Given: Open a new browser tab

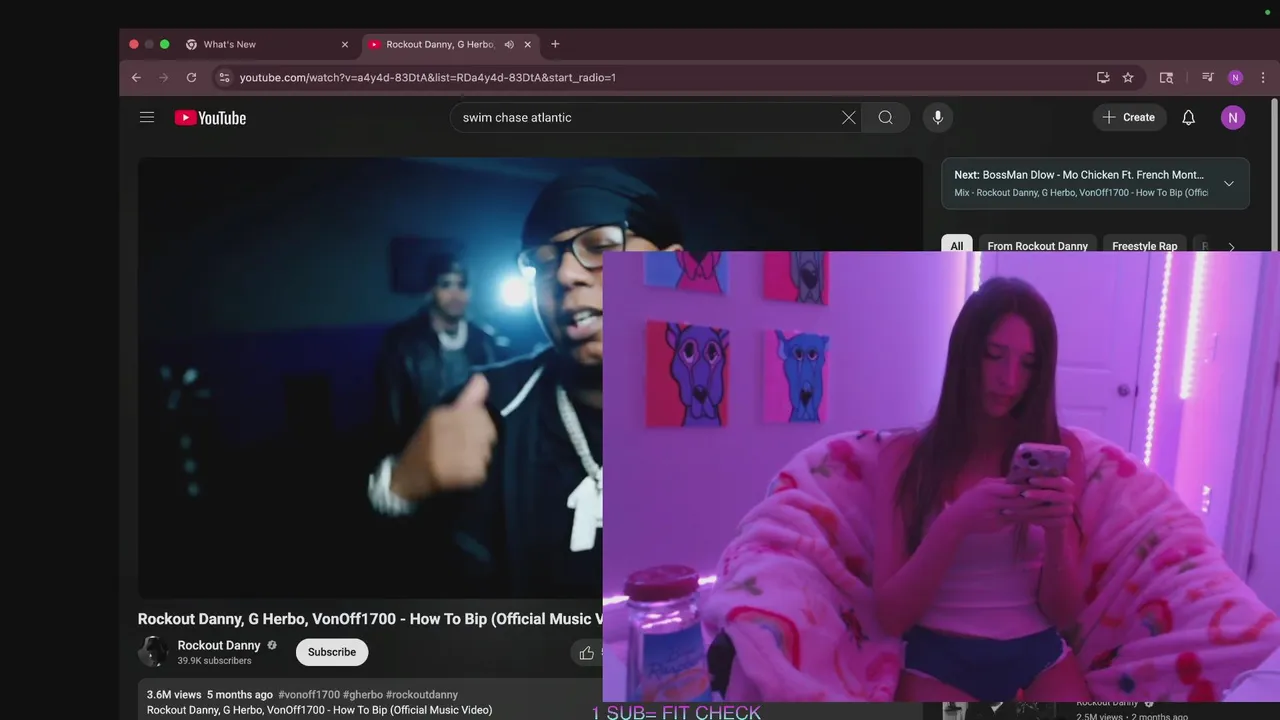Looking at the screenshot, I should coord(555,44).
